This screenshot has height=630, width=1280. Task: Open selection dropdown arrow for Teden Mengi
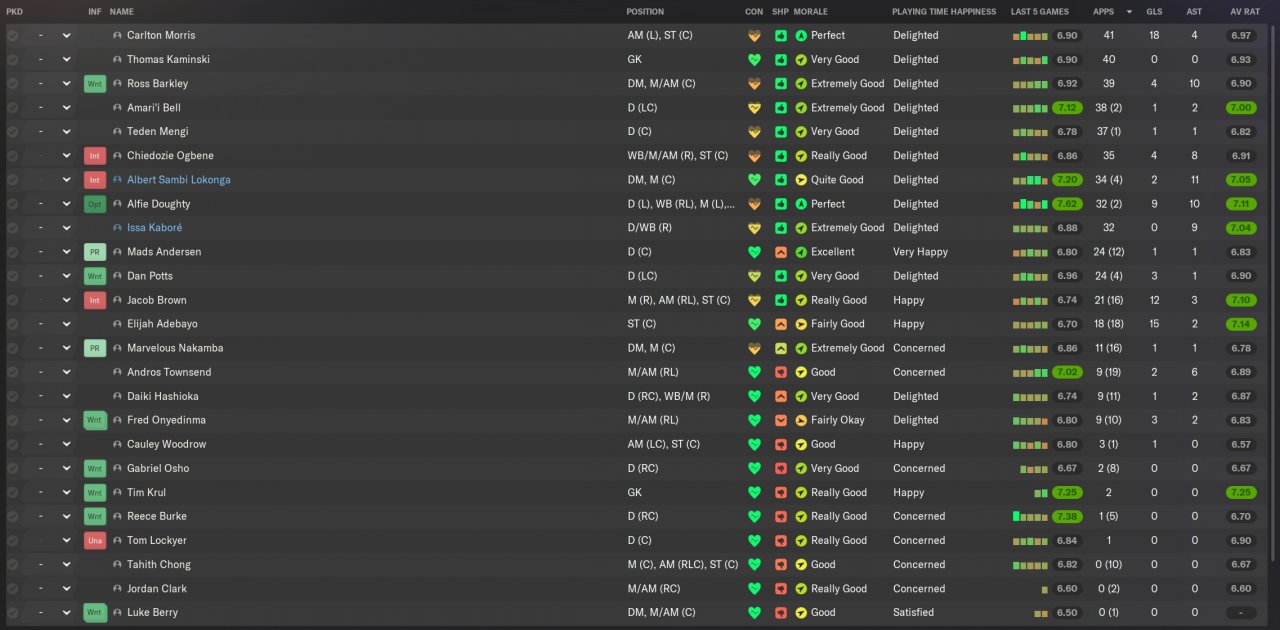click(x=67, y=132)
